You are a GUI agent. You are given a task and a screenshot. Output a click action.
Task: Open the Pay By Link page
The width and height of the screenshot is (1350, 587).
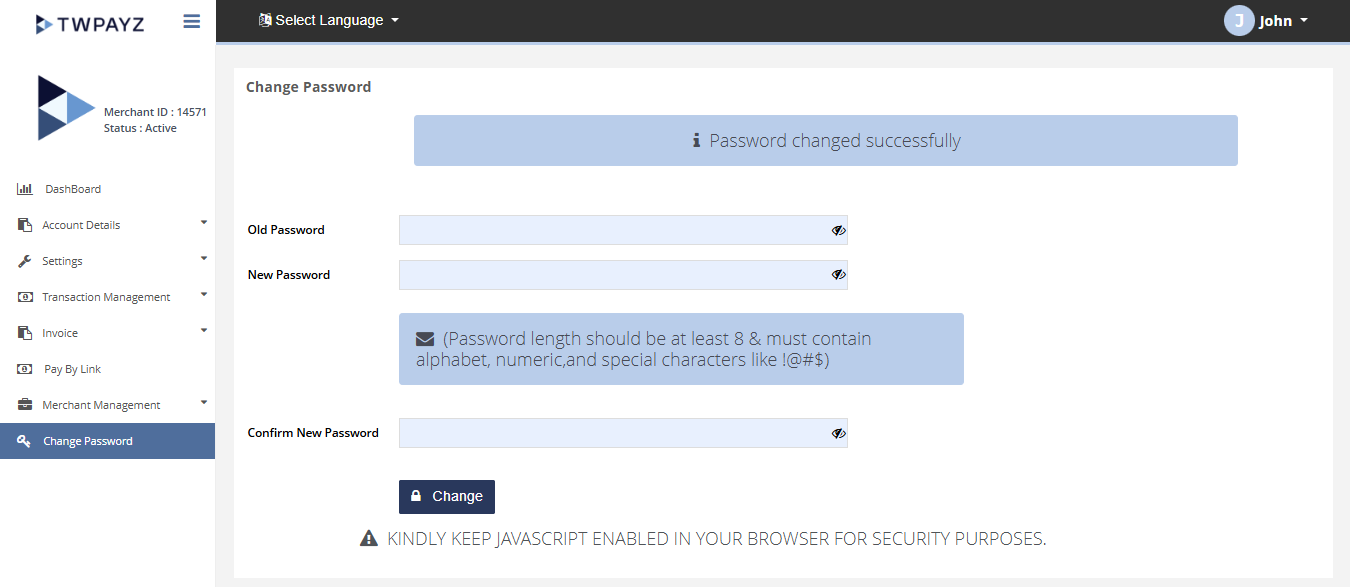[x=73, y=369]
